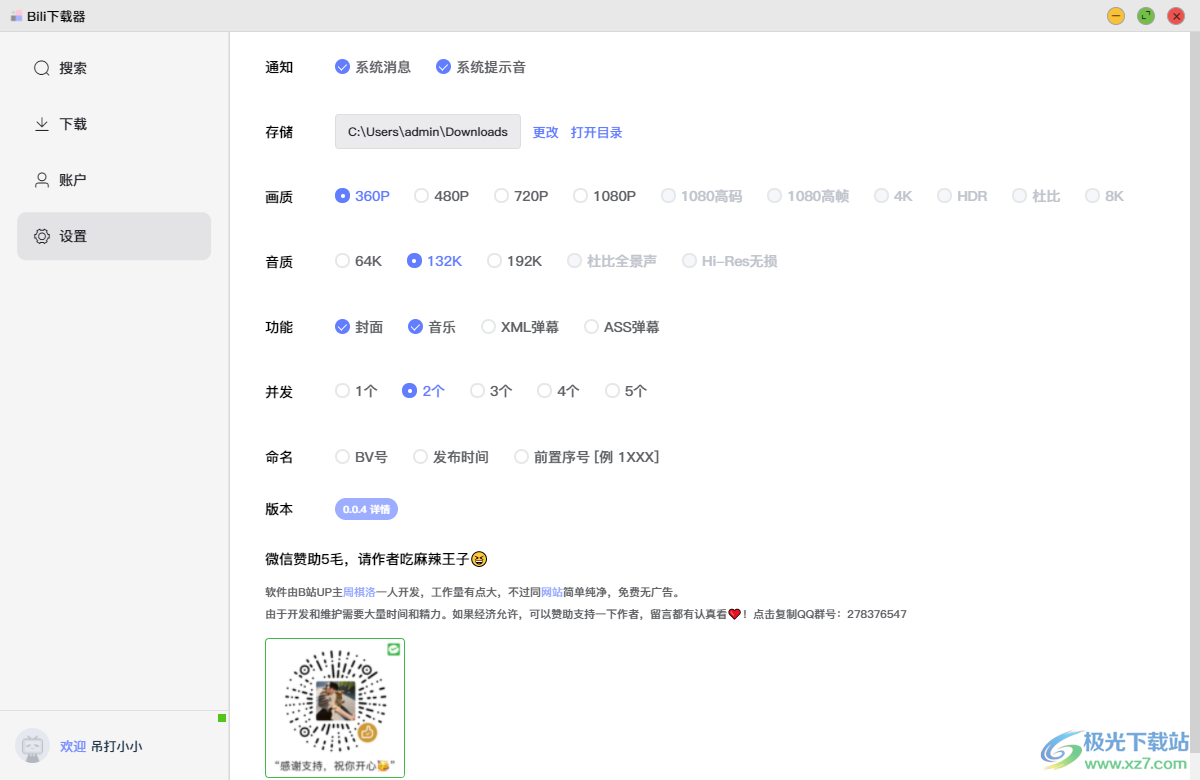Click the download arrow icon
The width and height of the screenshot is (1200, 780).
42,124
